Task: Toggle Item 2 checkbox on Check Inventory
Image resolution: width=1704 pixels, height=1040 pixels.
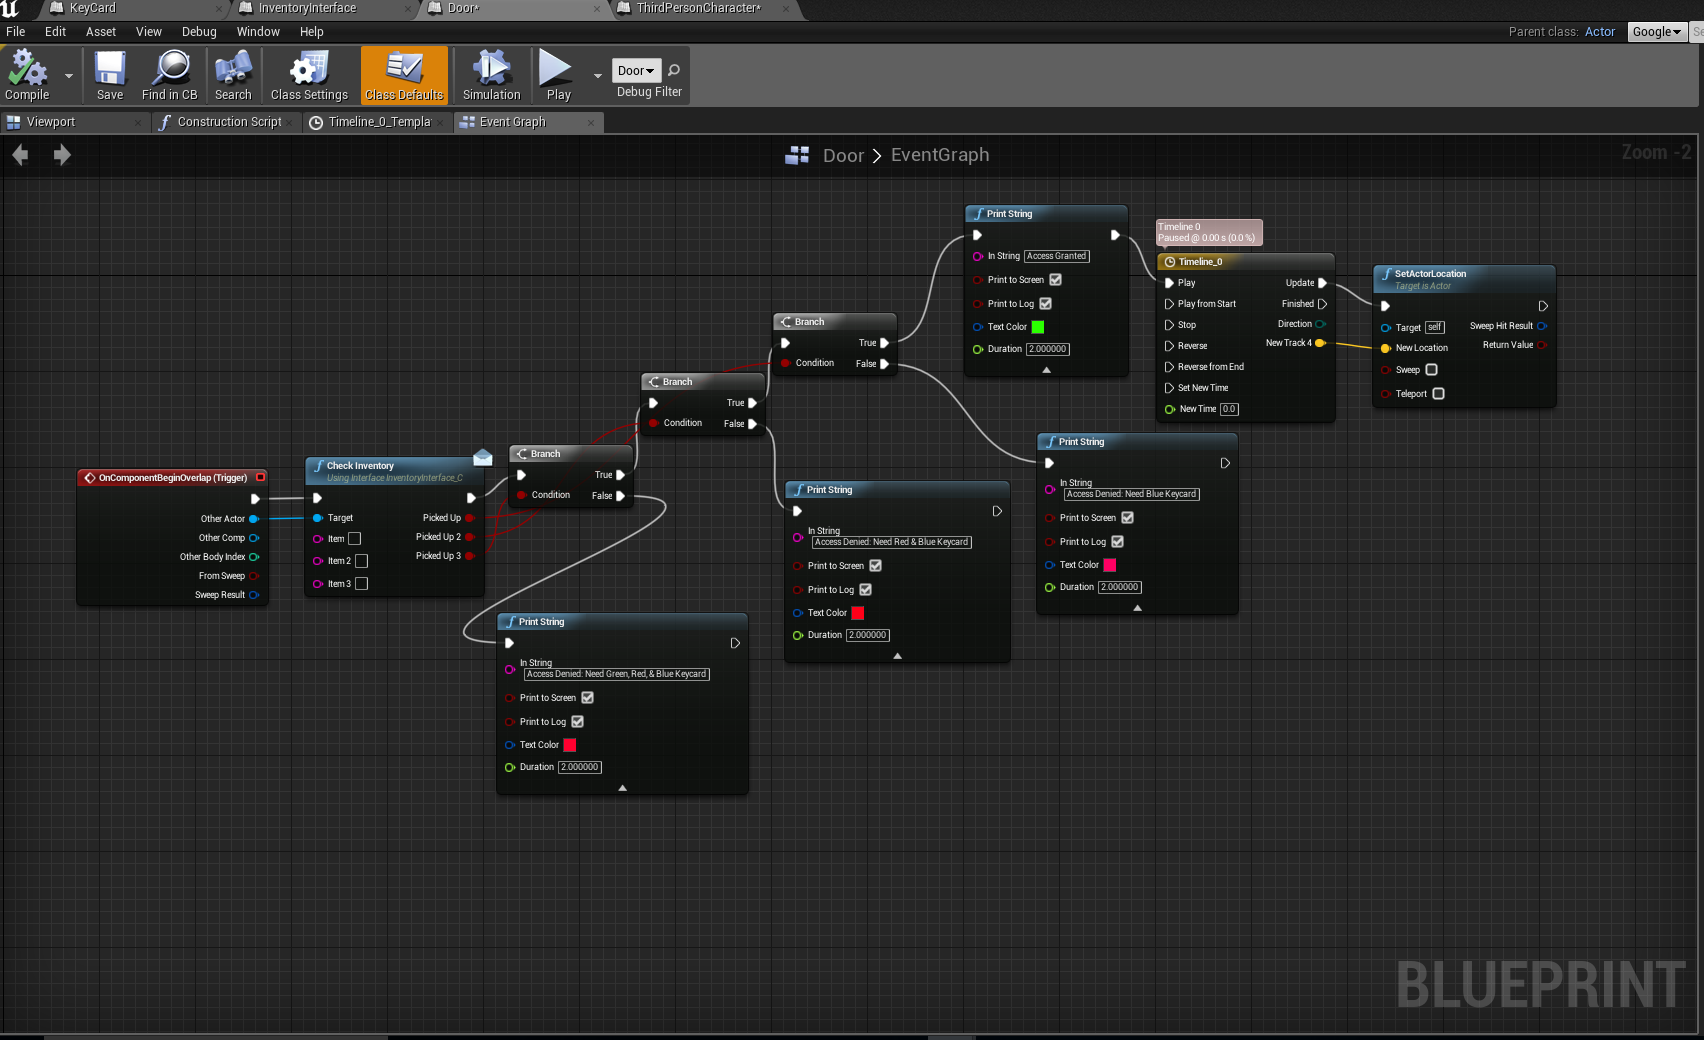Action: tap(361, 561)
